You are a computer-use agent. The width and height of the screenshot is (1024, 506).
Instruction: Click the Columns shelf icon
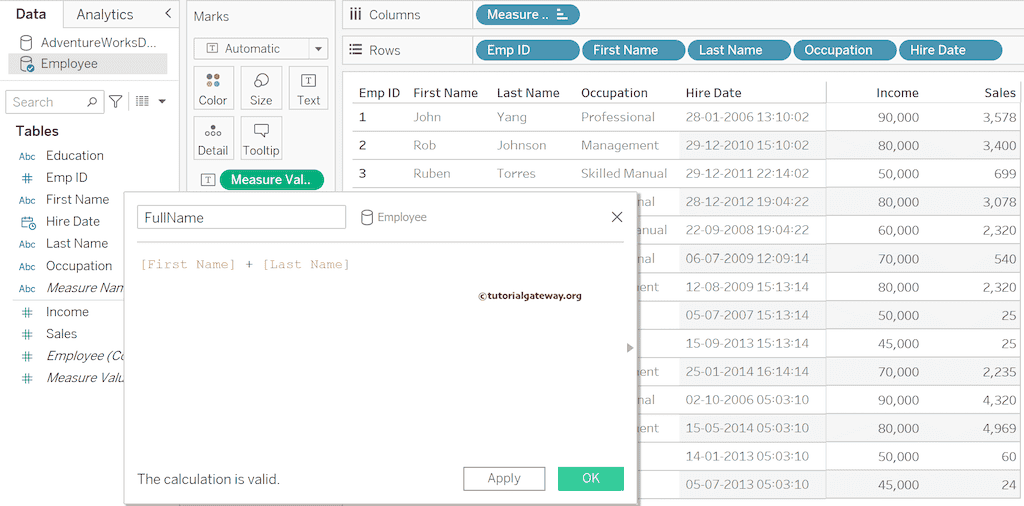tap(356, 14)
